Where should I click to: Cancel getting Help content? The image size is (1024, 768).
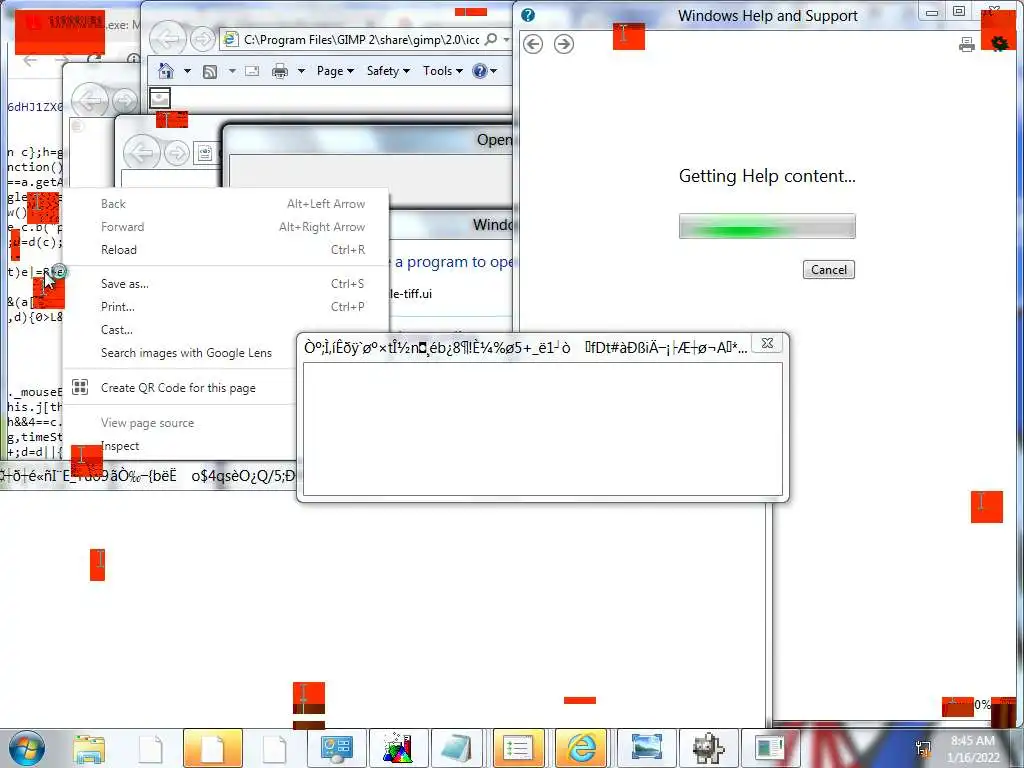(x=829, y=270)
